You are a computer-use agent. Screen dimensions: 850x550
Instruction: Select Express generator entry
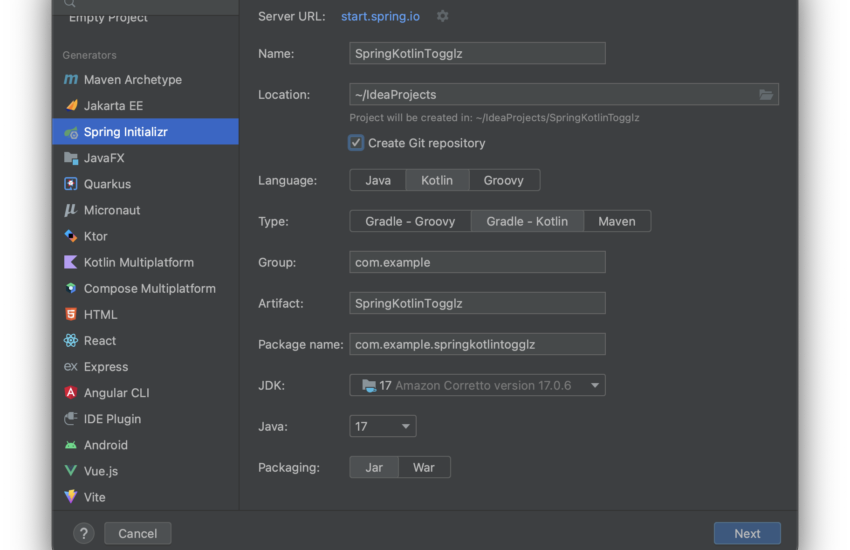pos(145,366)
